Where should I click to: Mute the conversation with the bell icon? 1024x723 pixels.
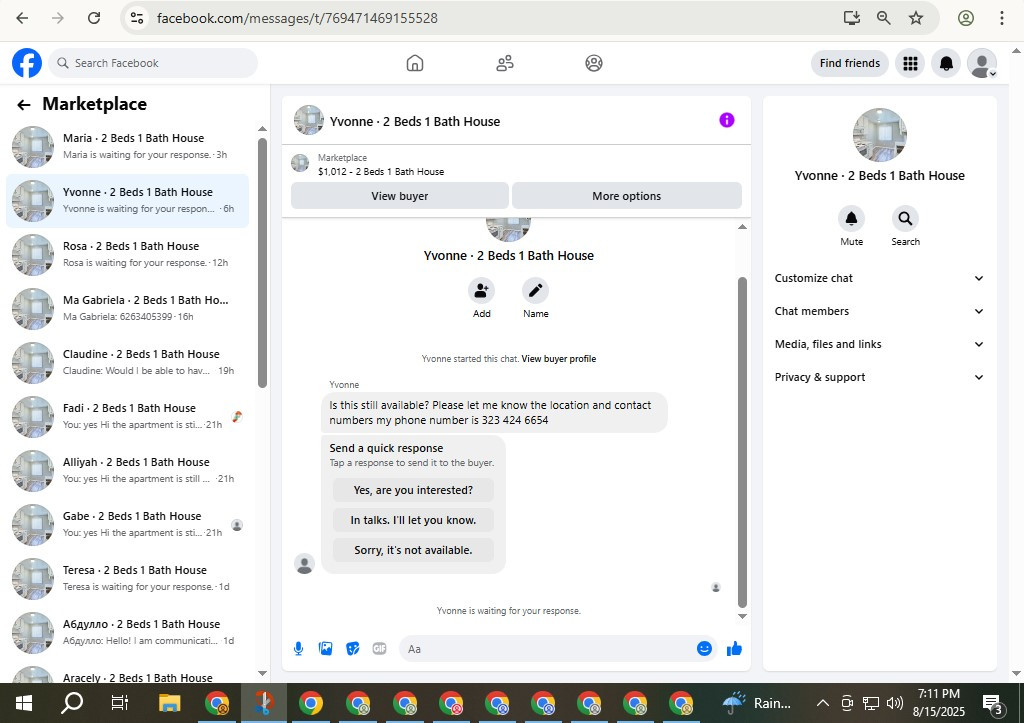(852, 219)
